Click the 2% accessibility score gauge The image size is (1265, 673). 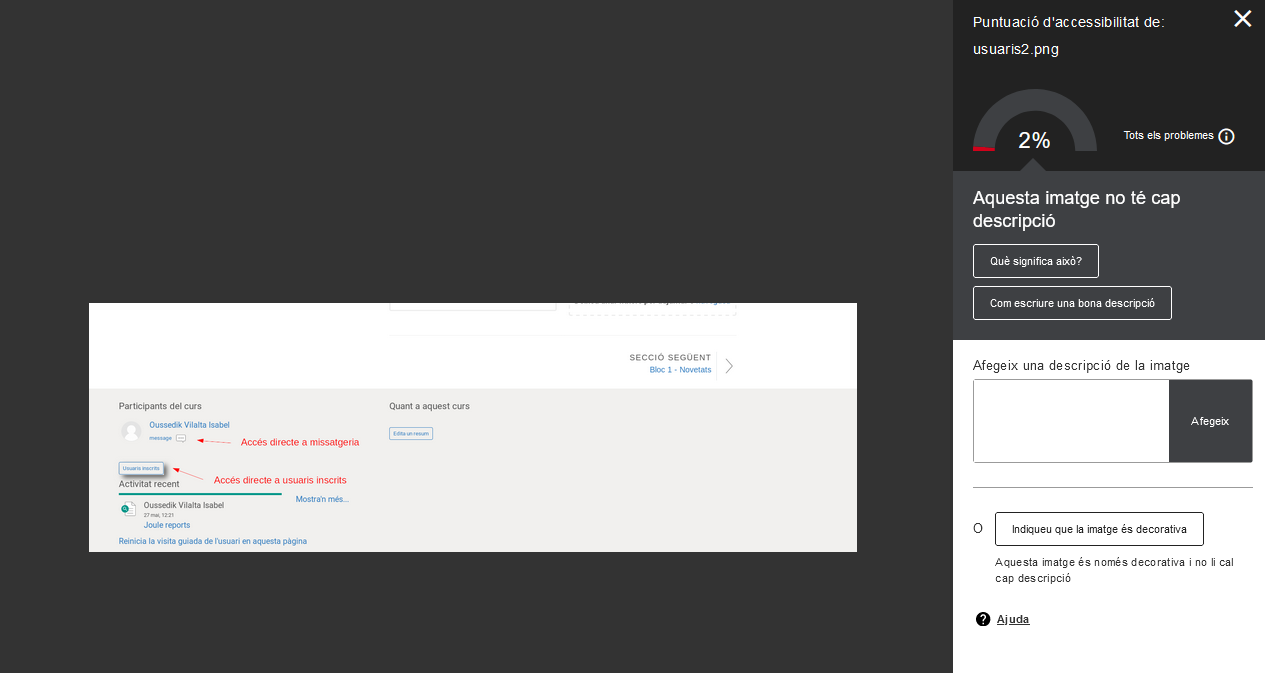pos(1034,125)
